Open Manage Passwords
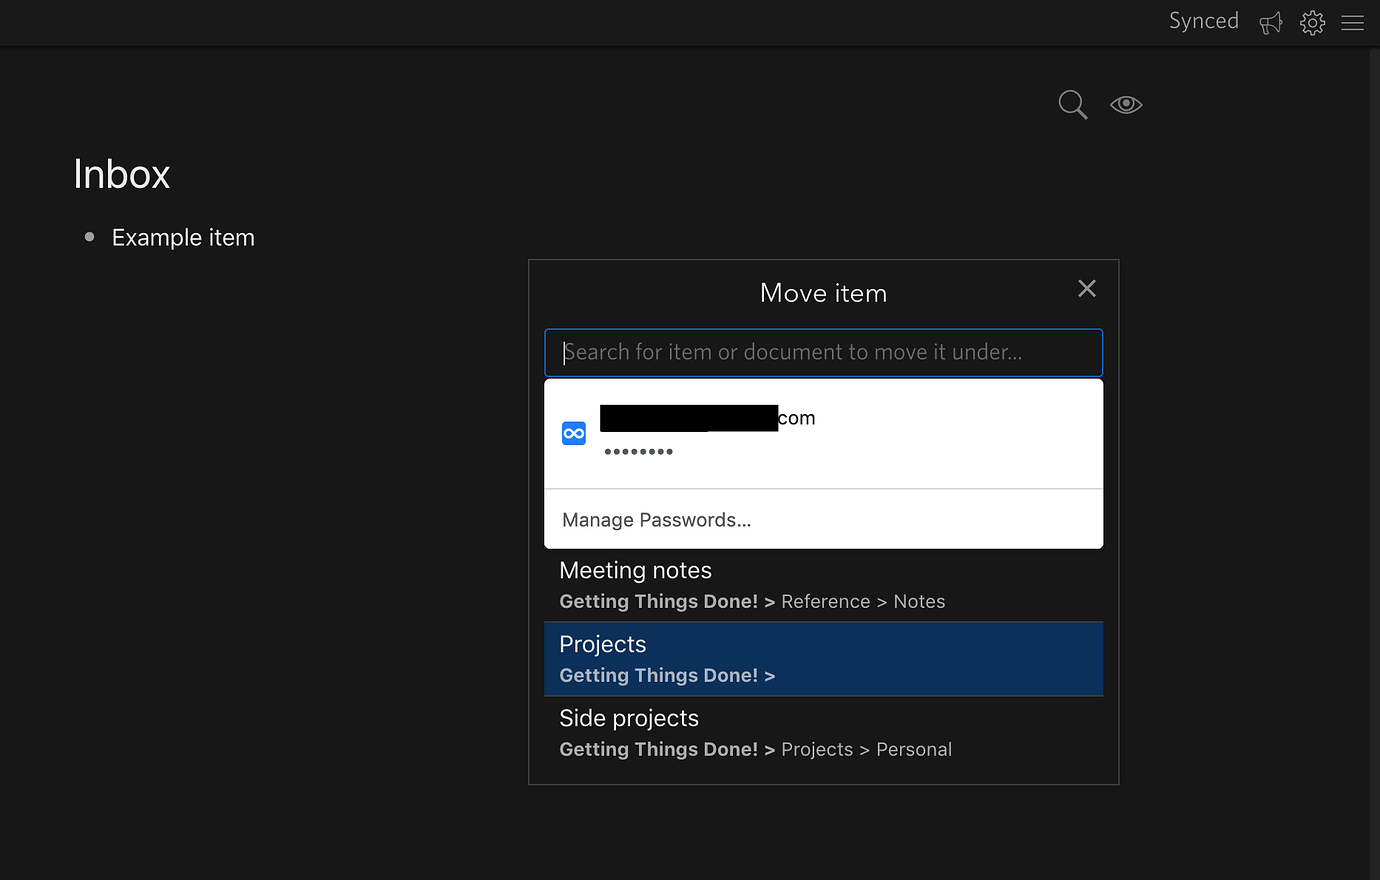Viewport: 1380px width, 880px height. [x=657, y=519]
